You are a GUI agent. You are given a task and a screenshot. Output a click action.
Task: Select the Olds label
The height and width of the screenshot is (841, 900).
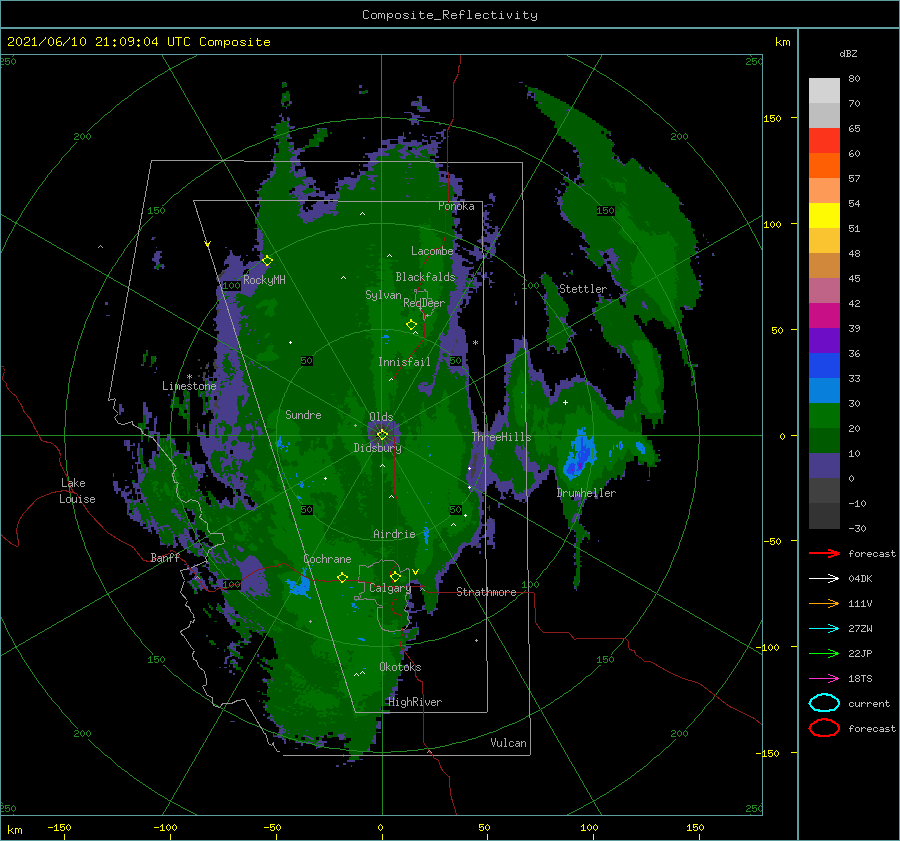[381, 416]
